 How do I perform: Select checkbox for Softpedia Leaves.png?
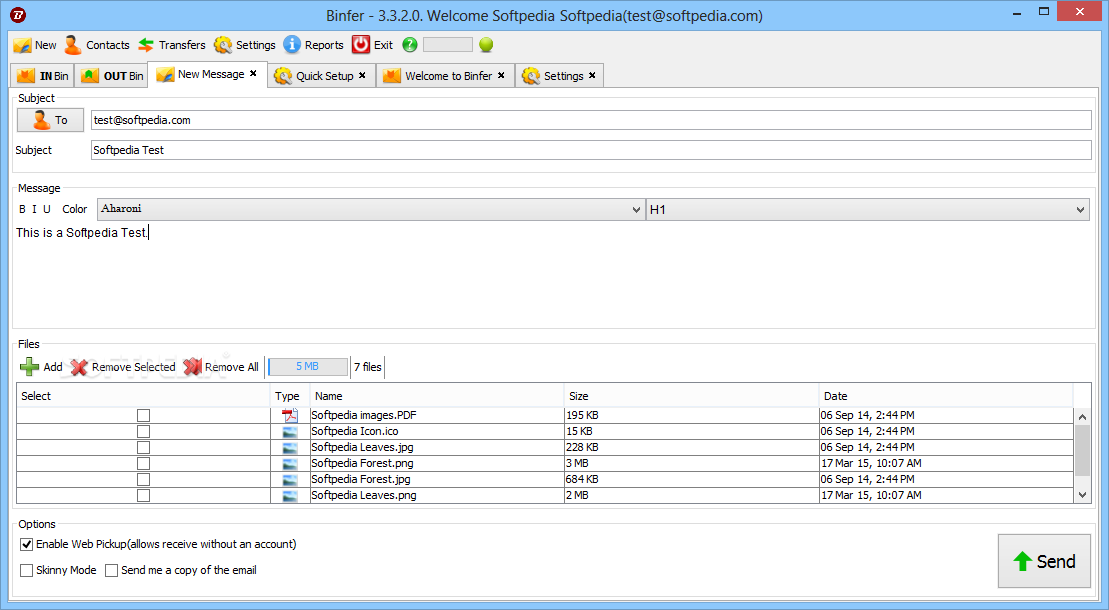point(144,495)
